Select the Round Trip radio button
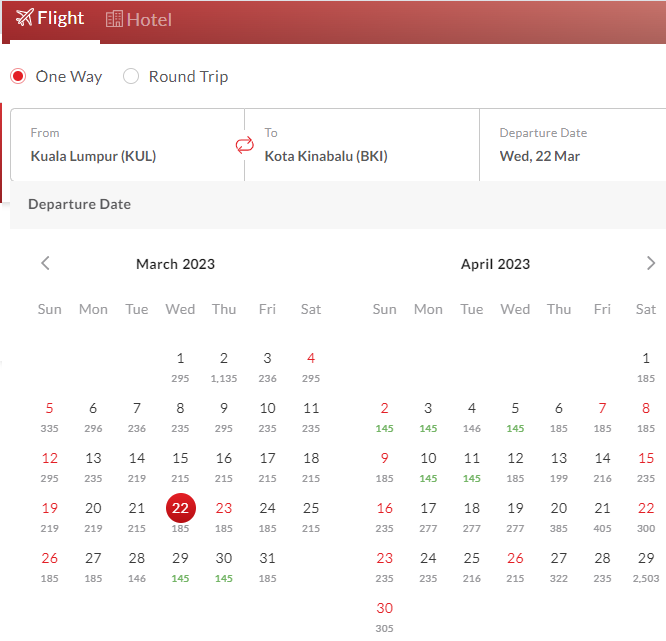Screen dimensions: 666x641 [x=131, y=77]
